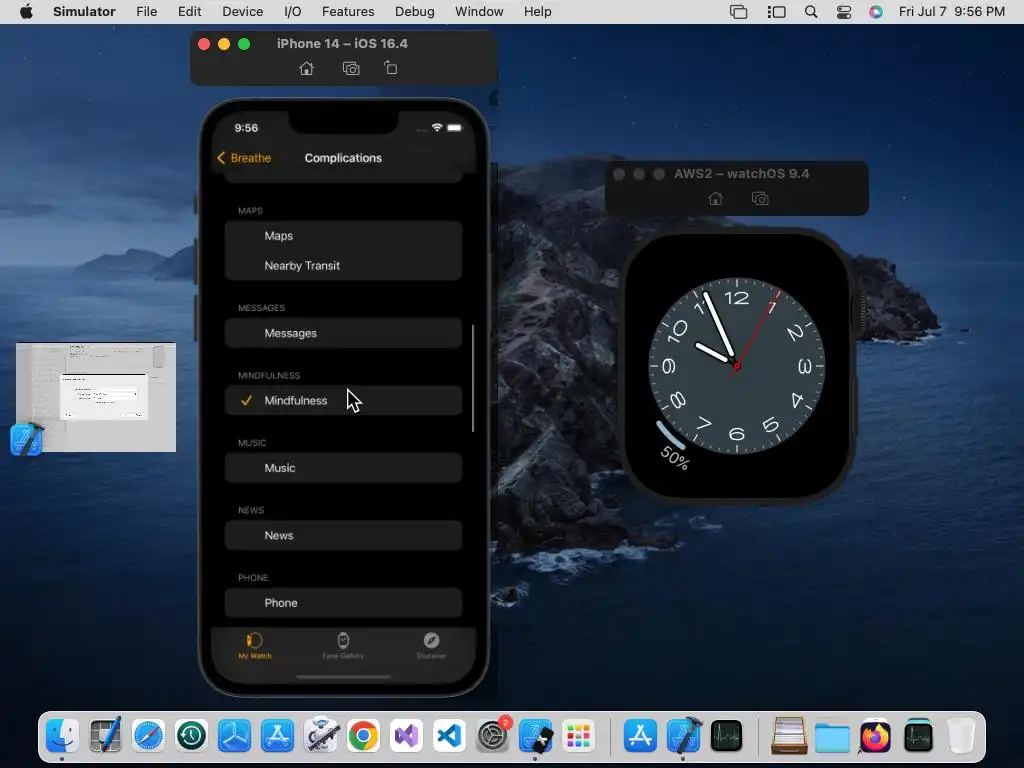Select the Nearby Transit complication
The image size is (1024, 768).
(344, 266)
